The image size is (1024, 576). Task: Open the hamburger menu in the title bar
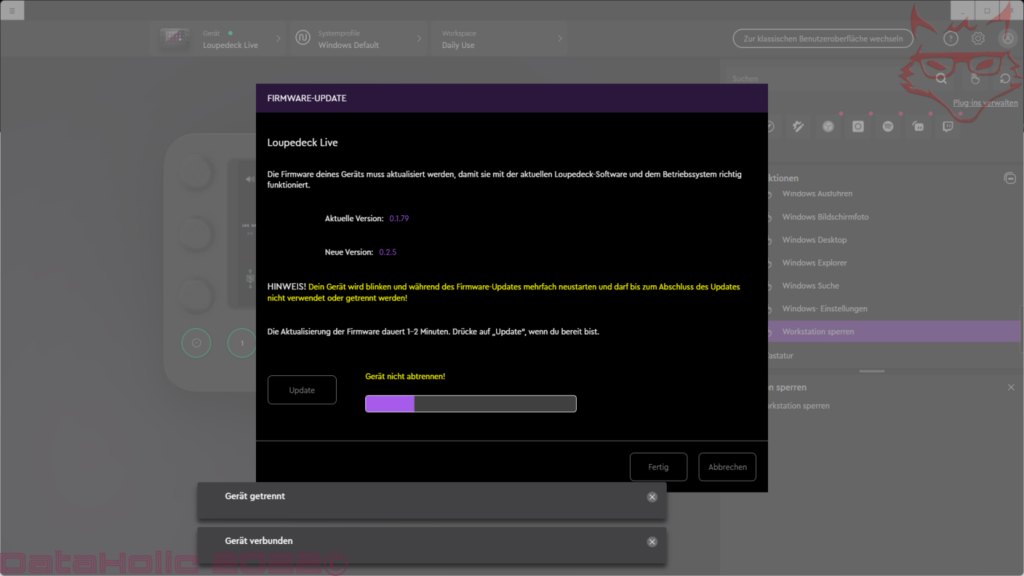(x=12, y=10)
